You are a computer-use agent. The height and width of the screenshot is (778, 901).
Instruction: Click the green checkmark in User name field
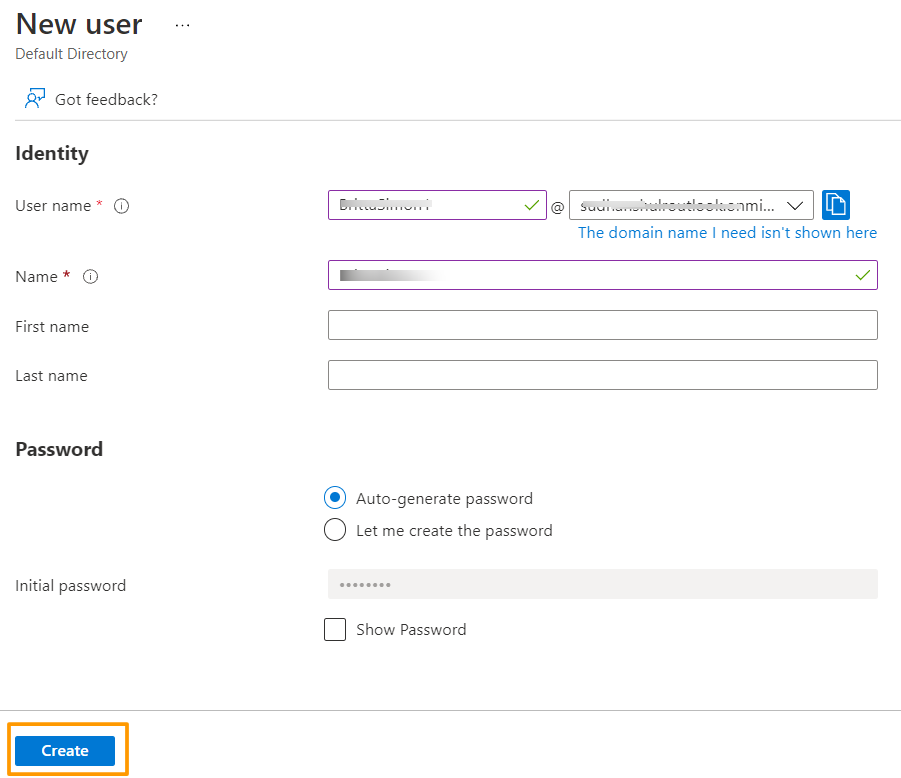[531, 205]
